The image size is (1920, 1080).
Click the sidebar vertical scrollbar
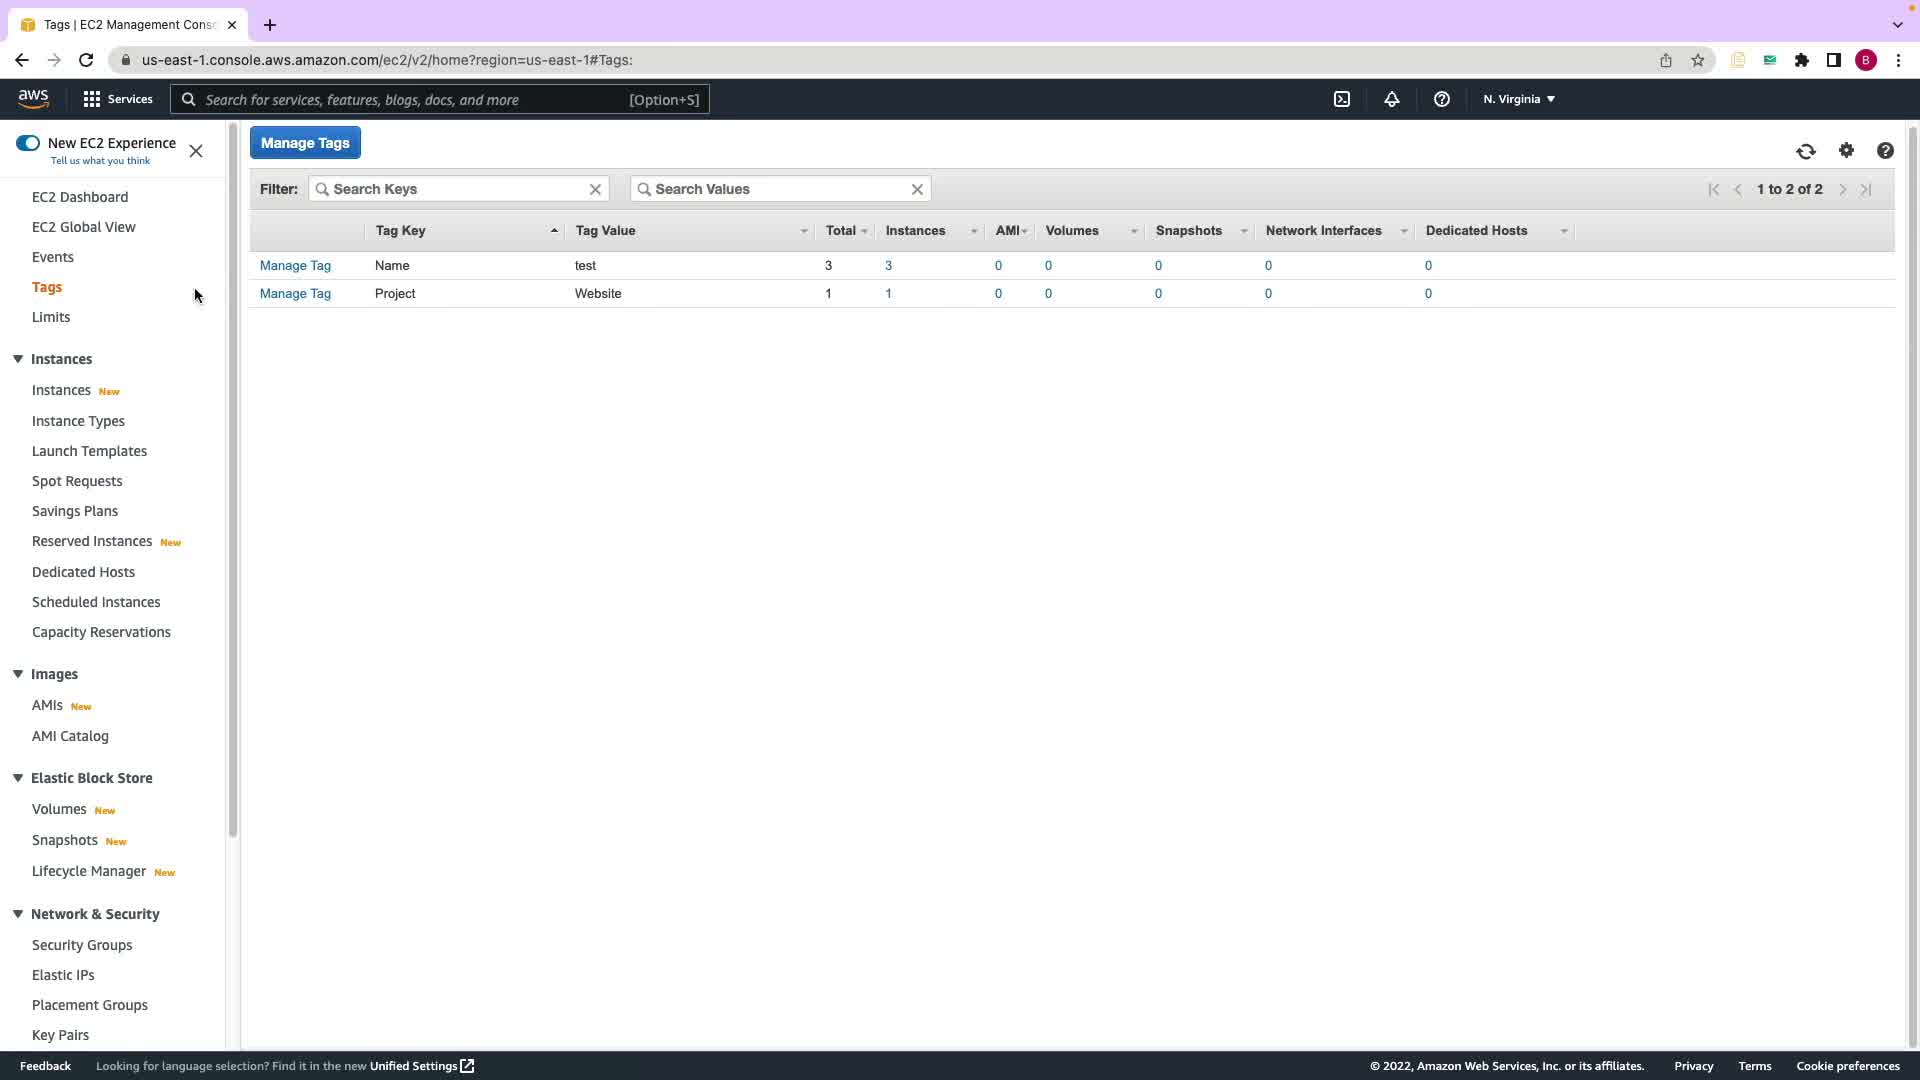[232, 480]
